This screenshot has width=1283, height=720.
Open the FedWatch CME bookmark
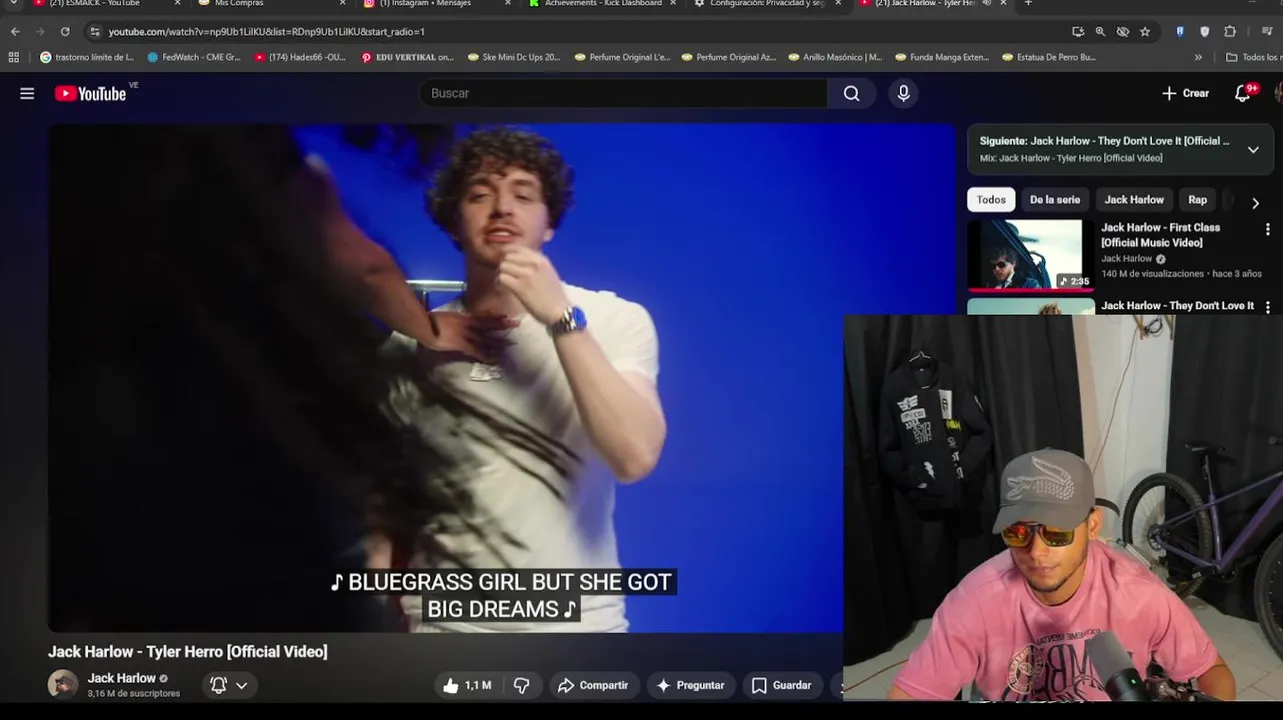pos(194,57)
